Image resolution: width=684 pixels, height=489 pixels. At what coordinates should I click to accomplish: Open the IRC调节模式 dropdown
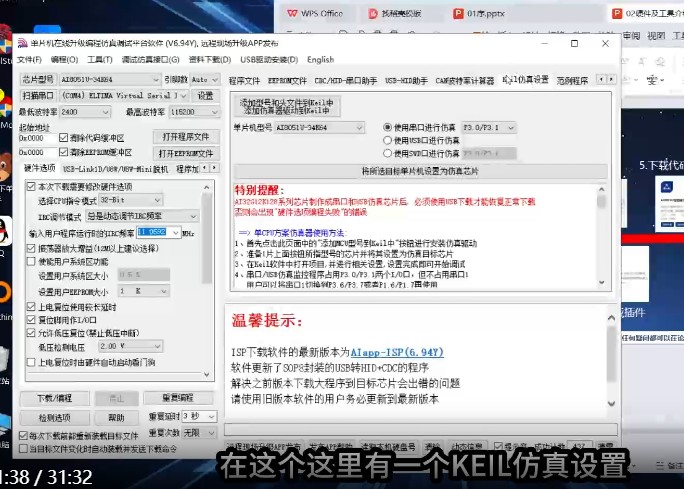point(142,216)
